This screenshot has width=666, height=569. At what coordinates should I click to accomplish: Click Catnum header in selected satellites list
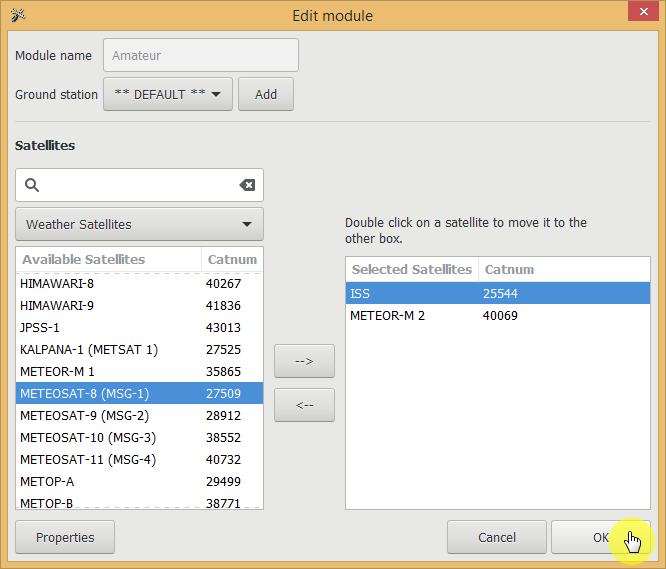510,269
